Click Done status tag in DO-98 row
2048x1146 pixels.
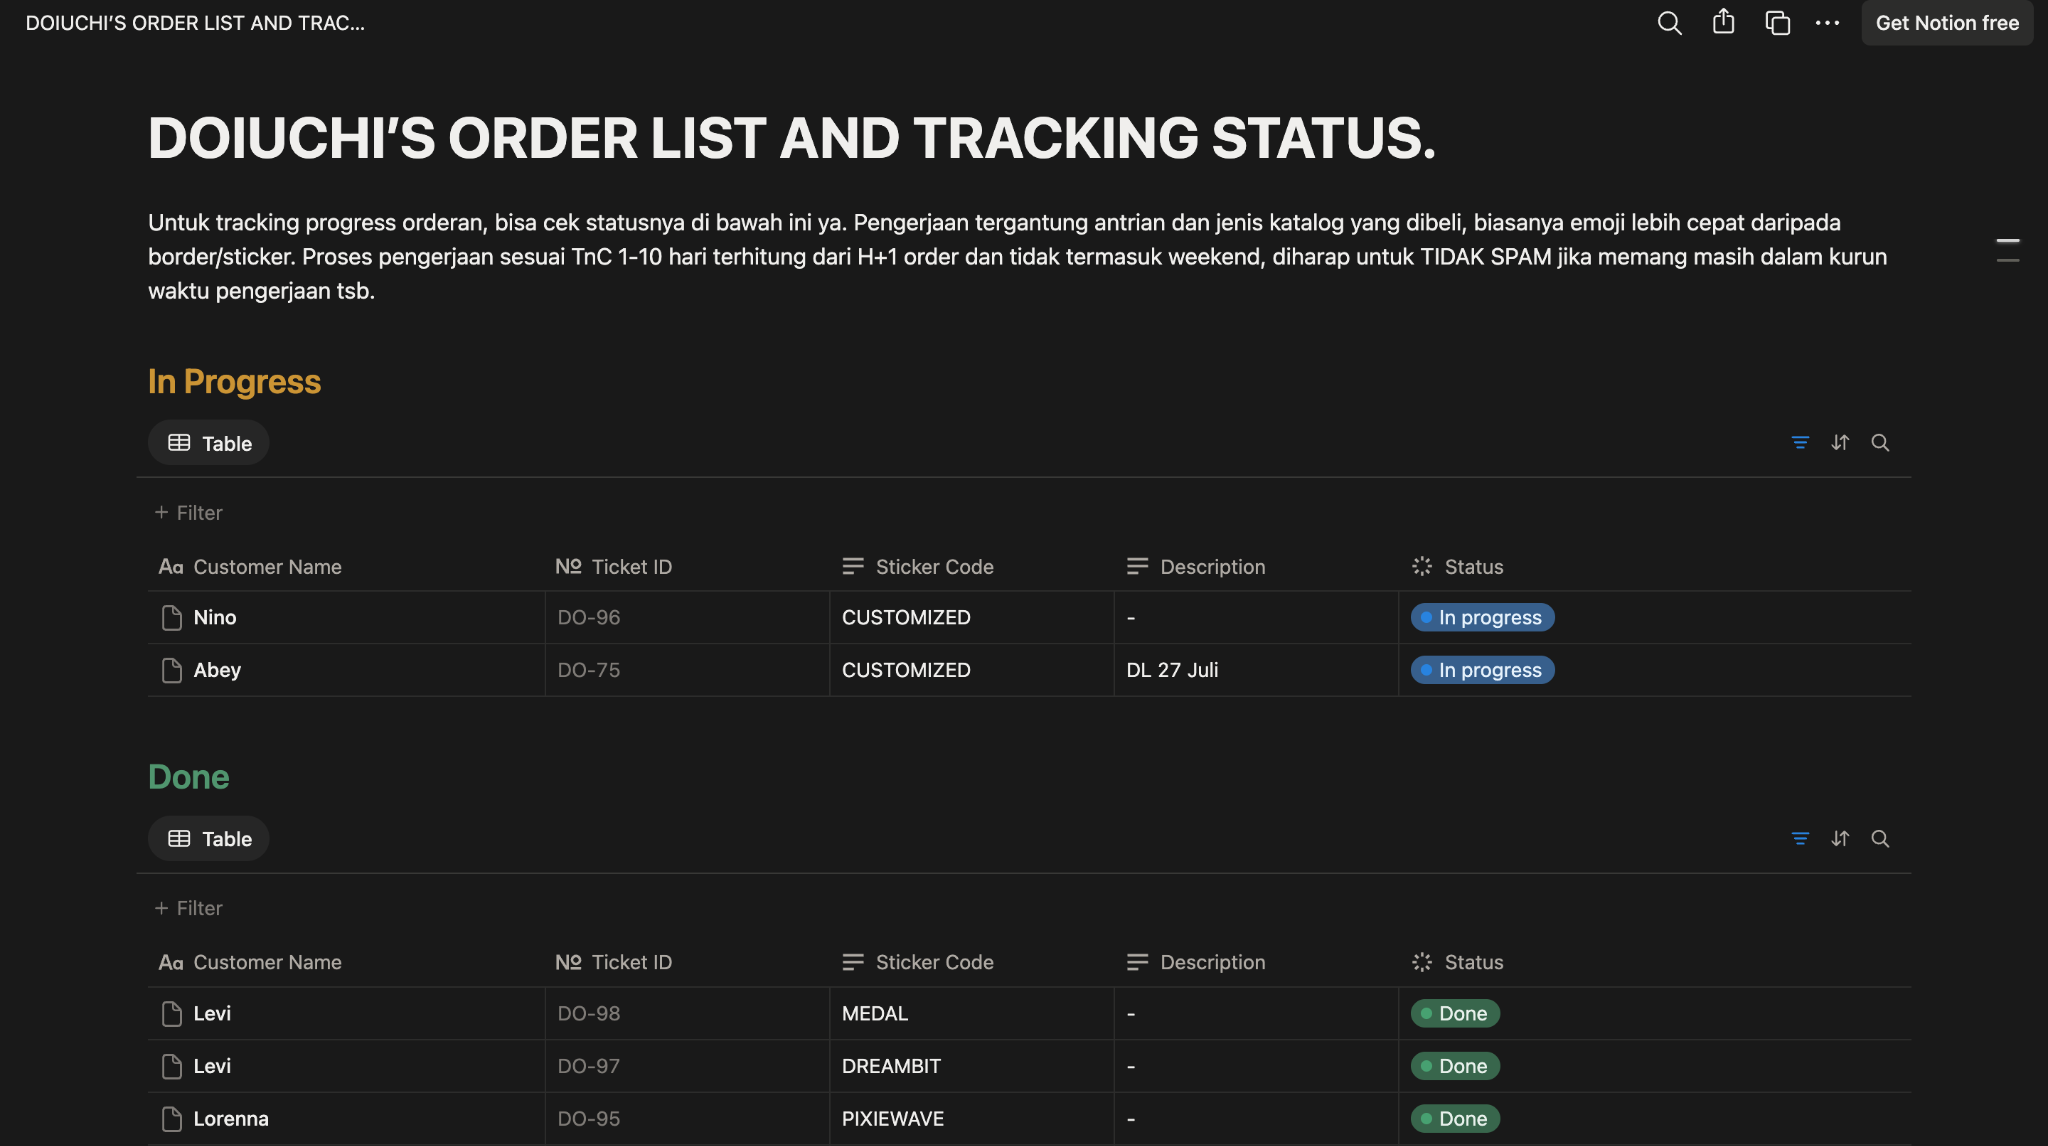pyautogui.click(x=1455, y=1013)
